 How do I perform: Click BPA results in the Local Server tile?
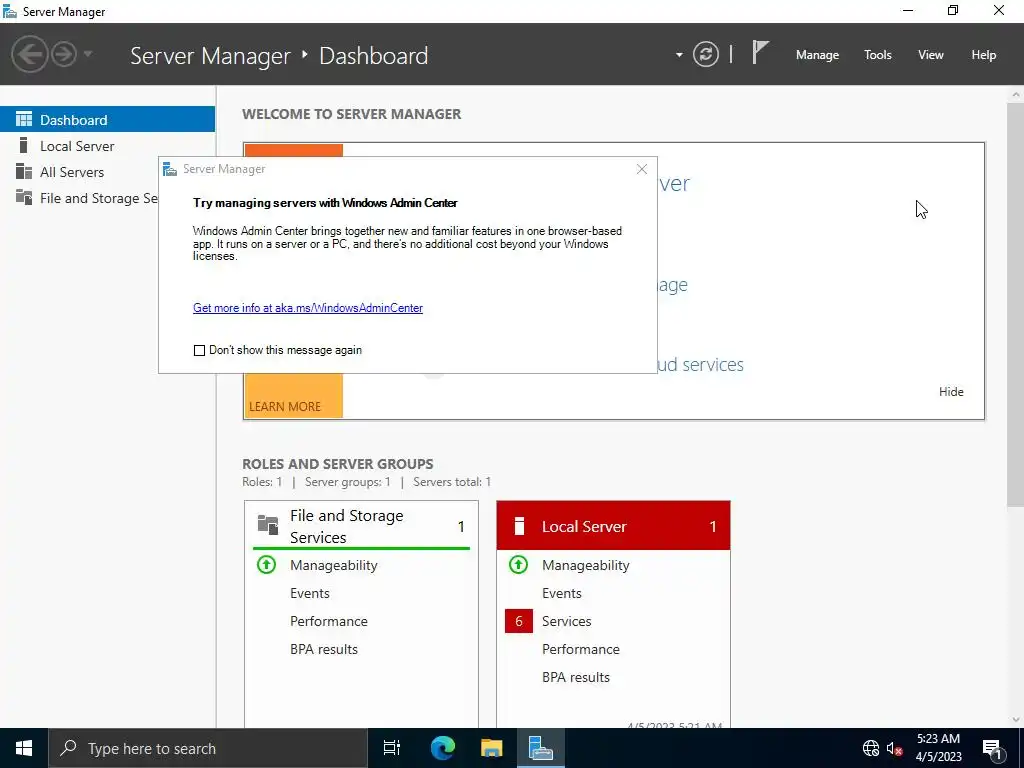(576, 677)
